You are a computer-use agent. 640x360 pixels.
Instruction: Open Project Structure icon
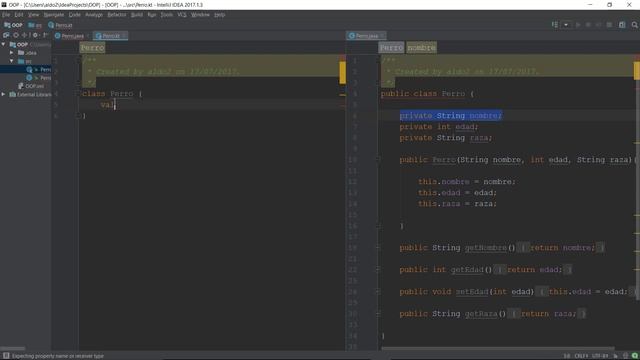(x=622, y=25)
